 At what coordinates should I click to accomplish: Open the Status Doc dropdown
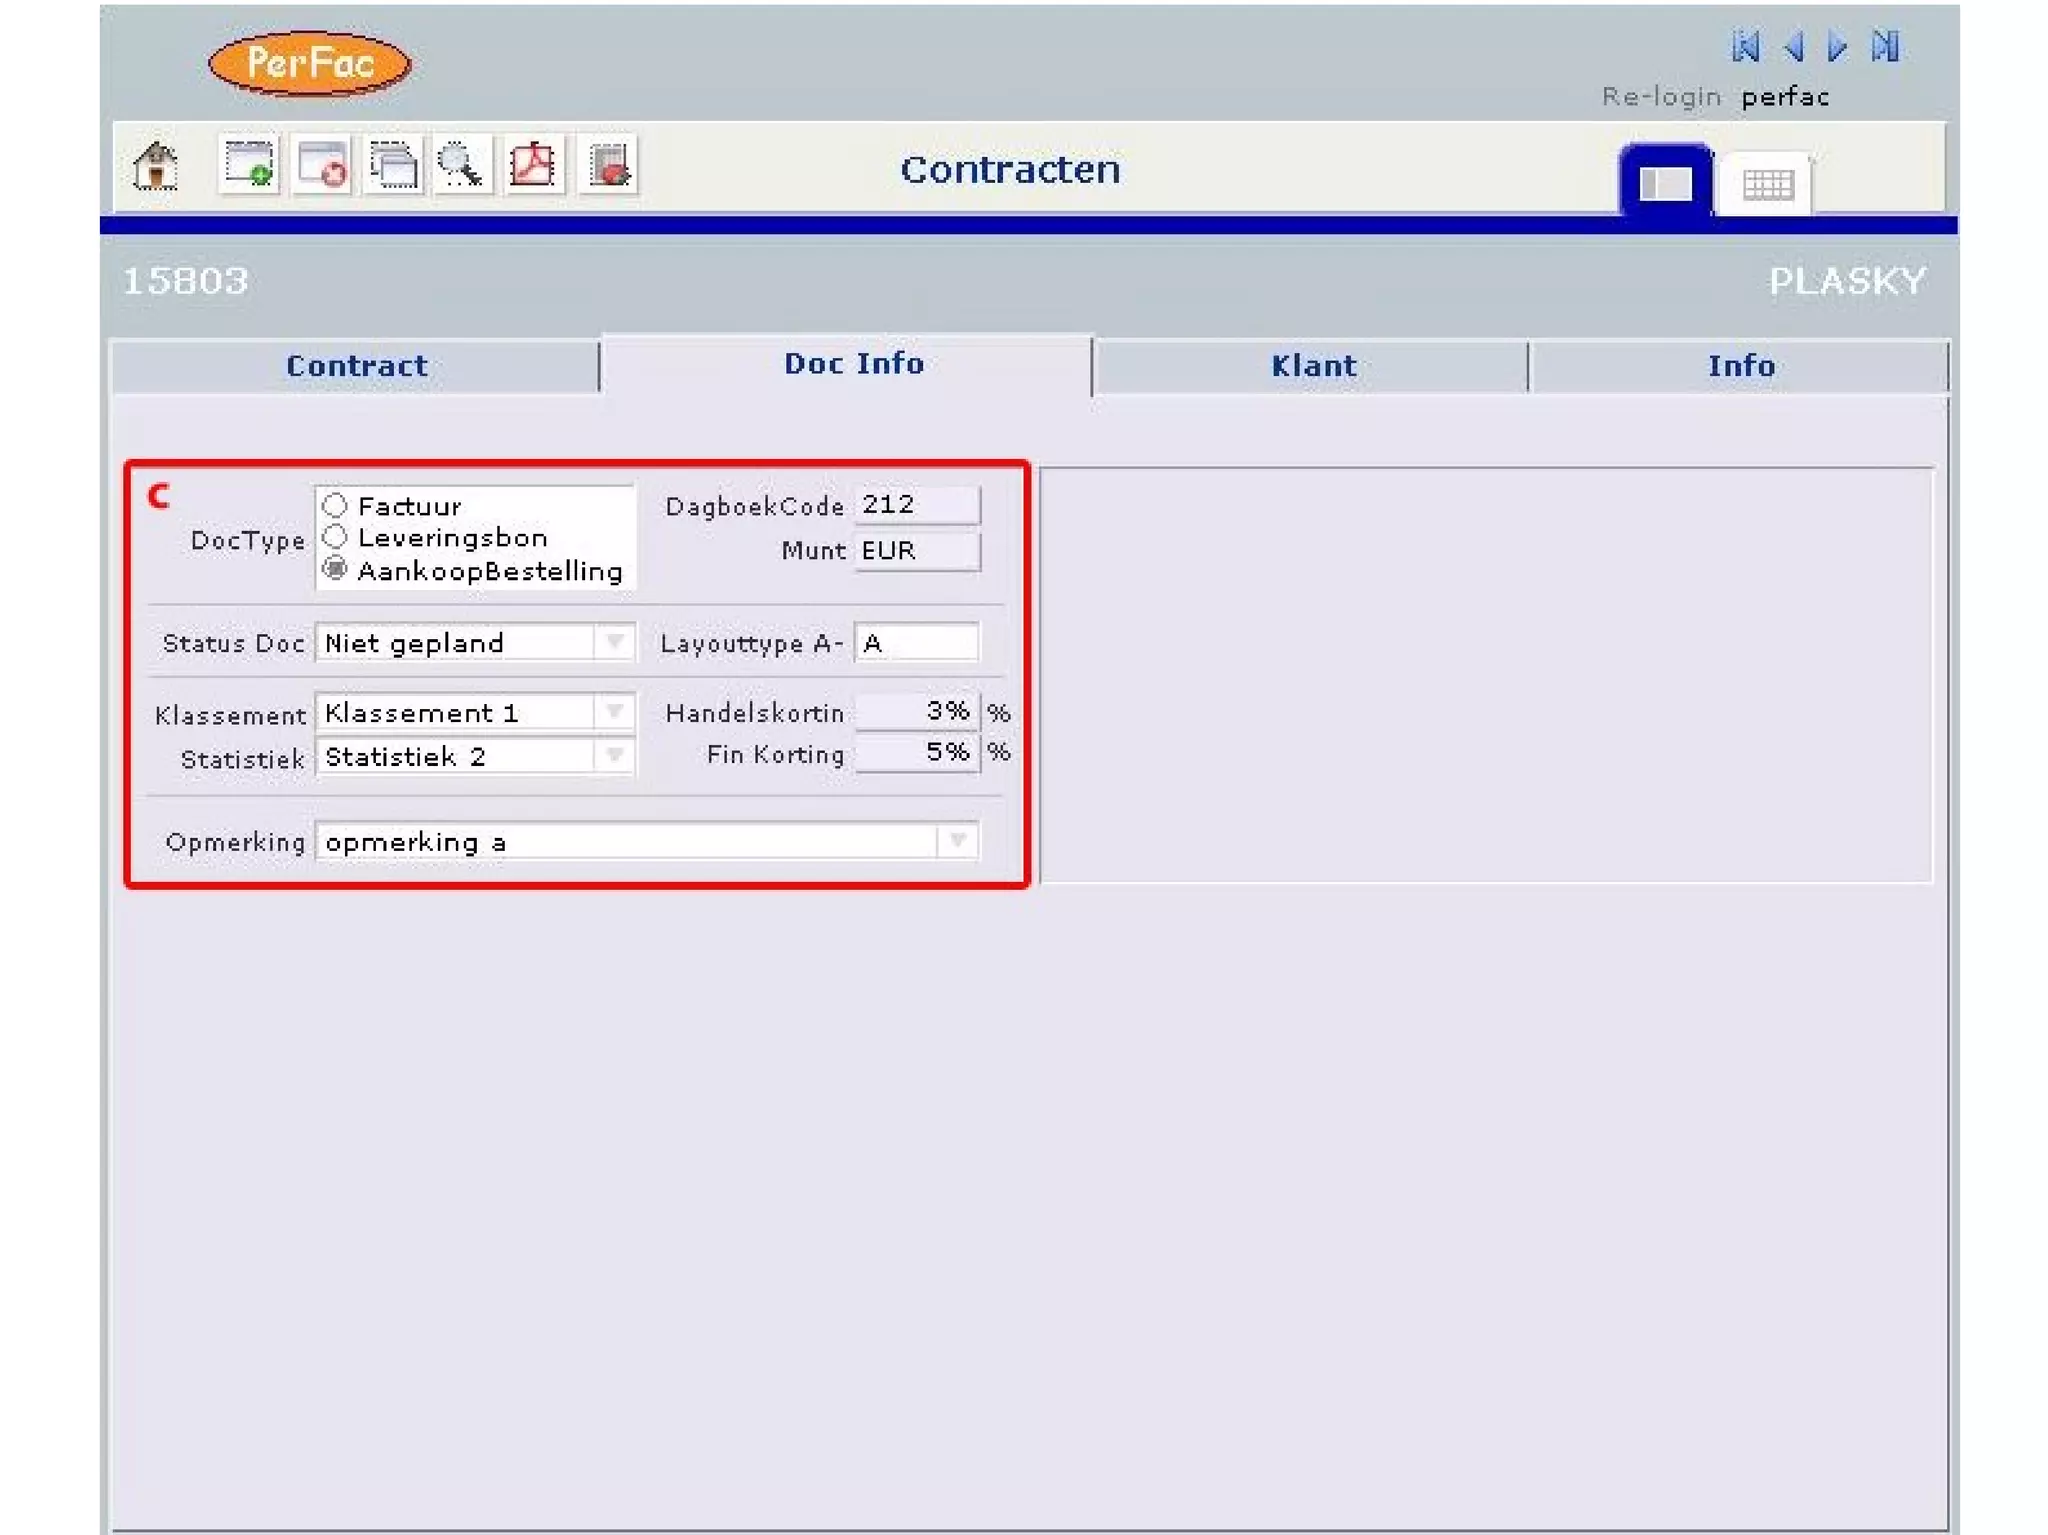point(614,642)
